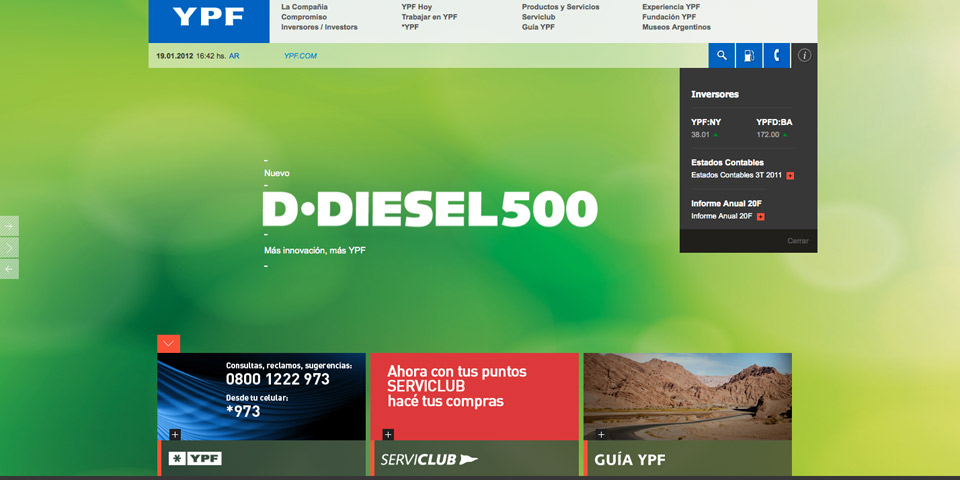Screen dimensions: 960x480
Task: Click the Más innovación, más YPF tagline
Action: coord(315,250)
